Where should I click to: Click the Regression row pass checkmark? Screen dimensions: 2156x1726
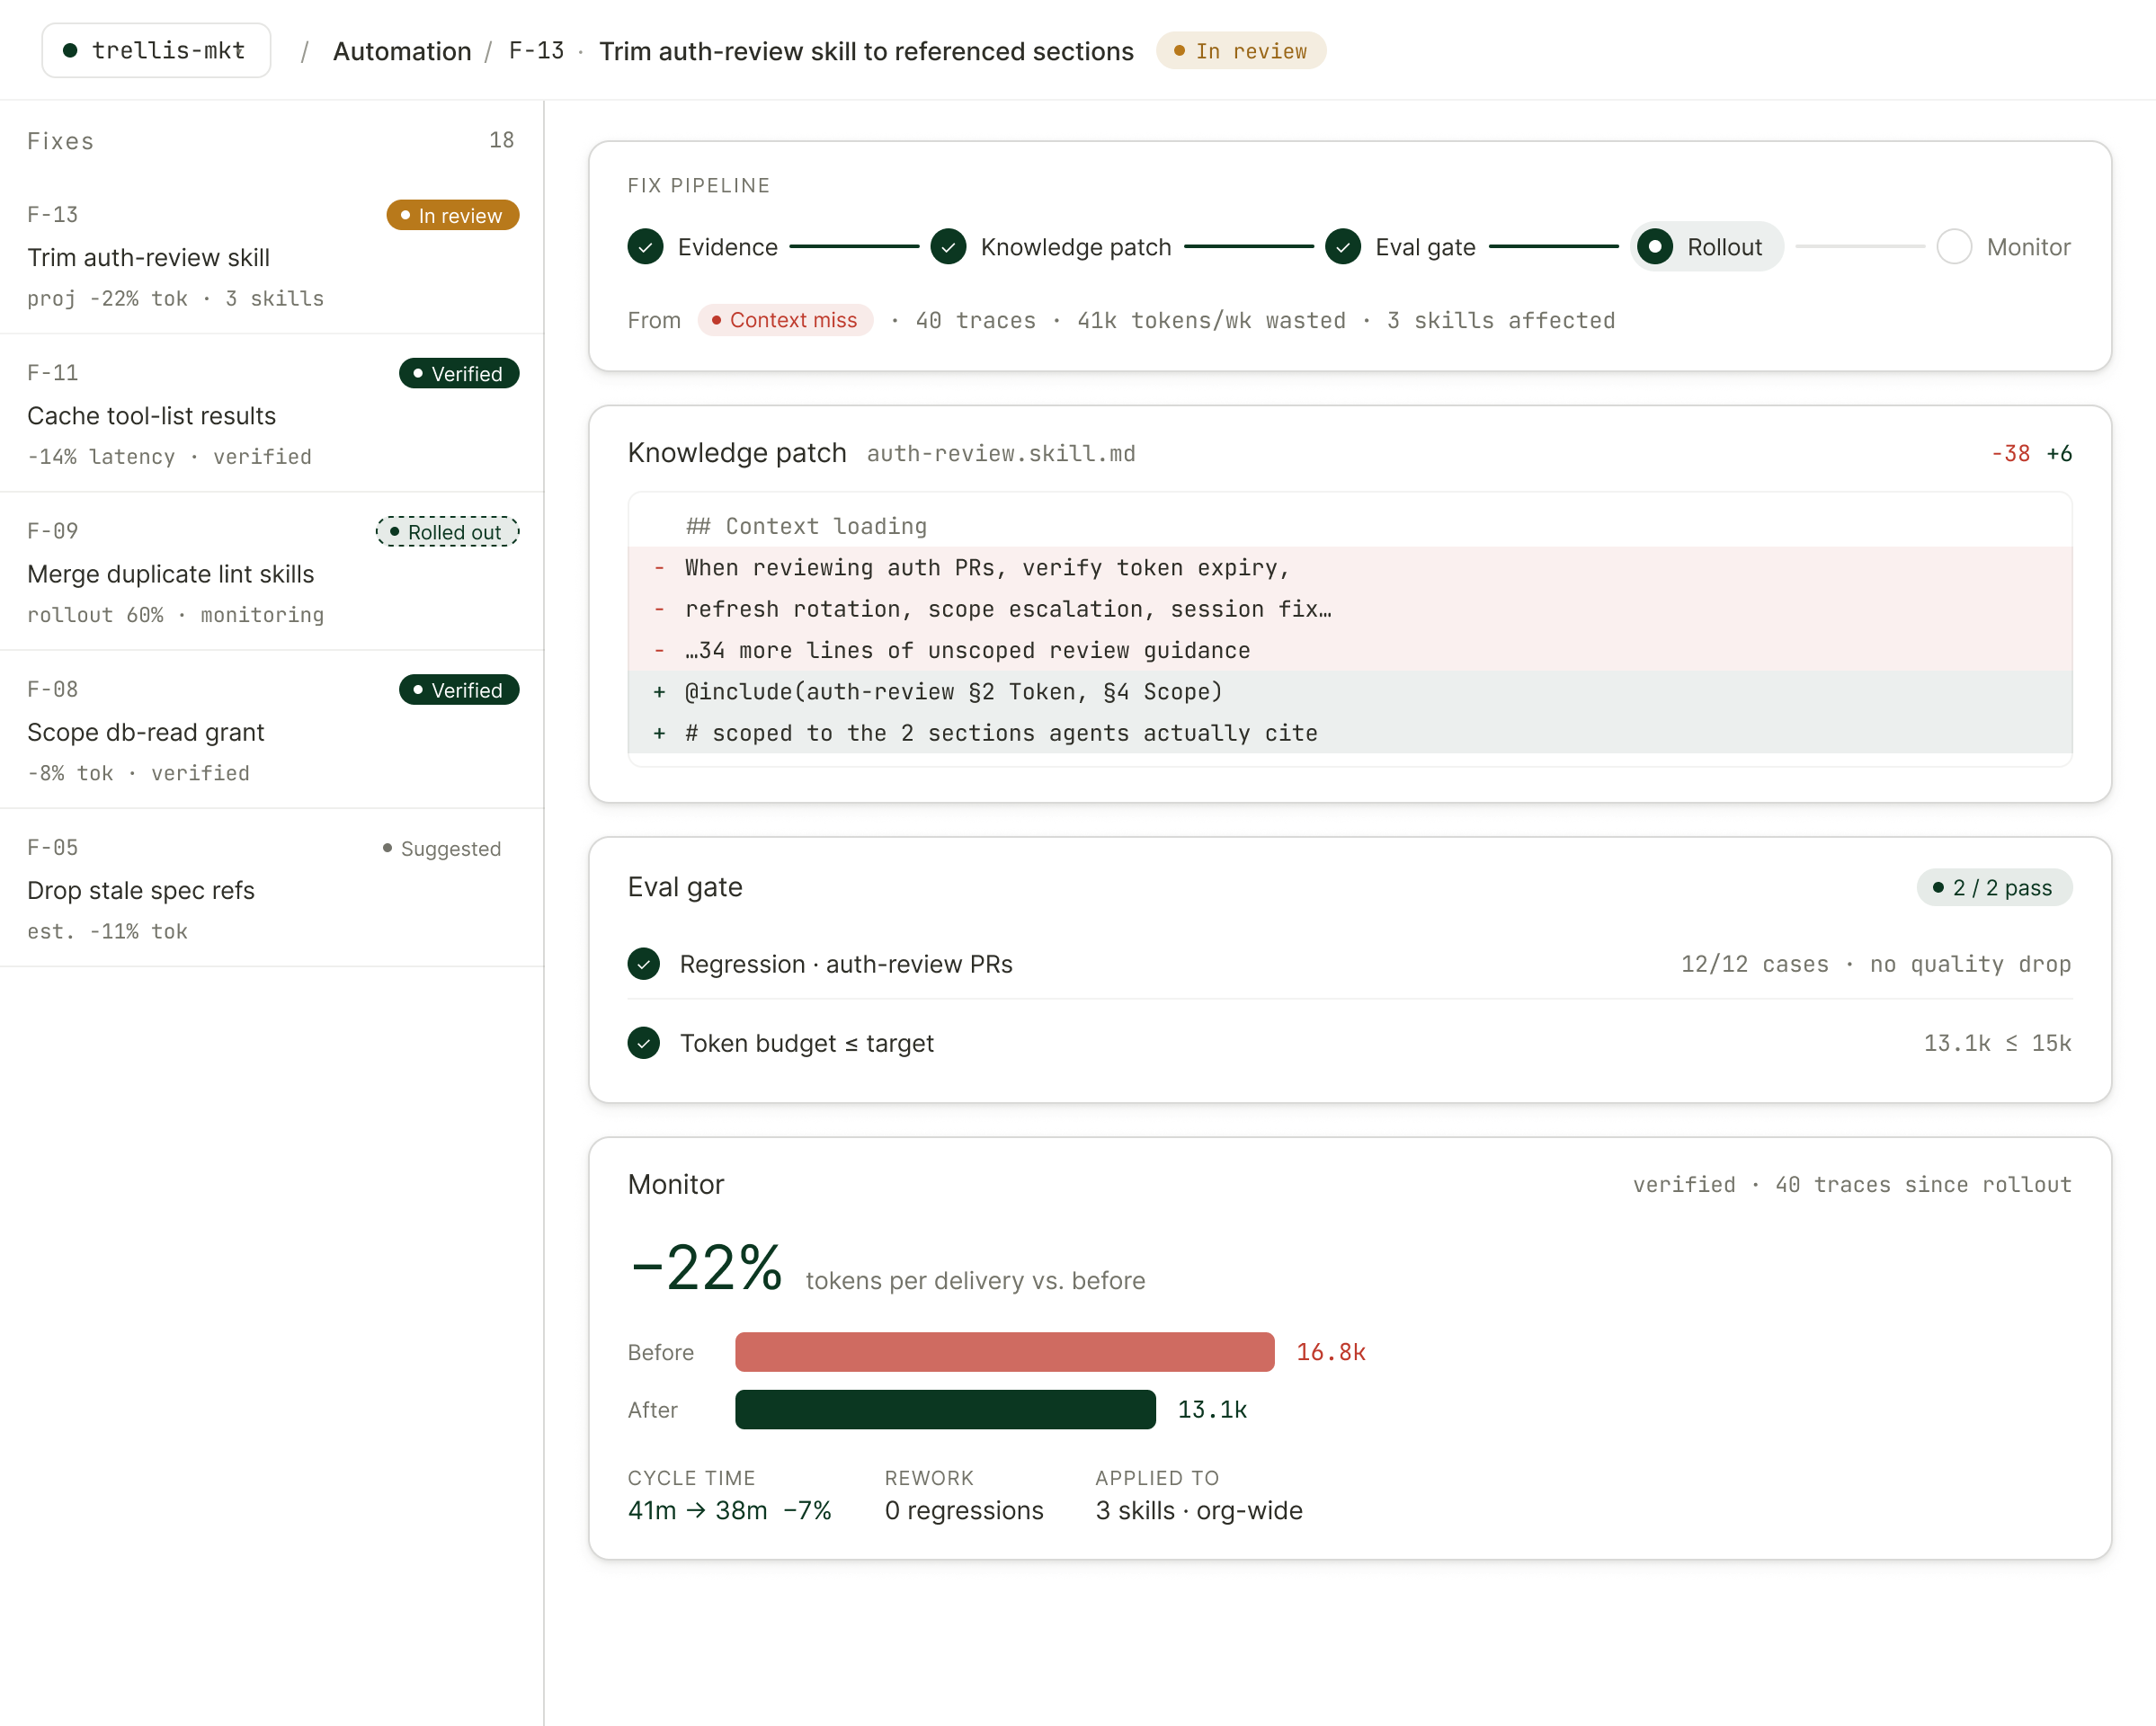pos(644,964)
